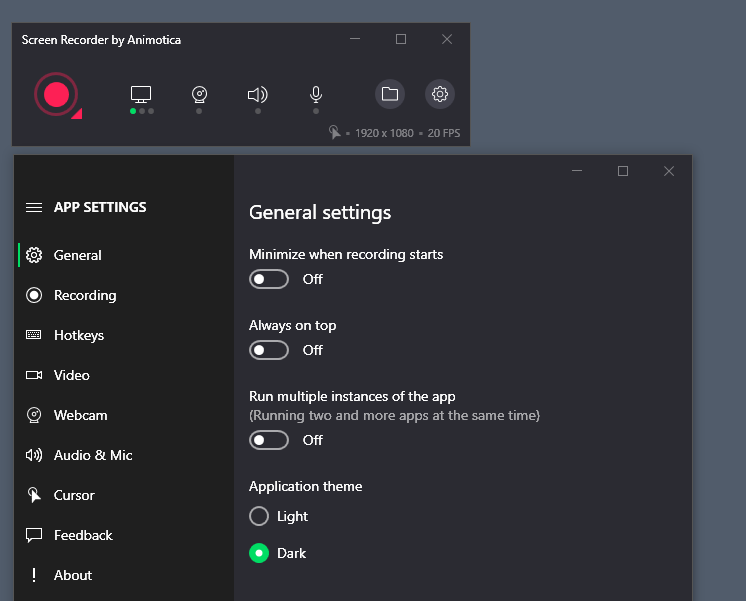Image resolution: width=746 pixels, height=601 pixels.
Task: Turn on the Always on top switch
Action: point(269,350)
